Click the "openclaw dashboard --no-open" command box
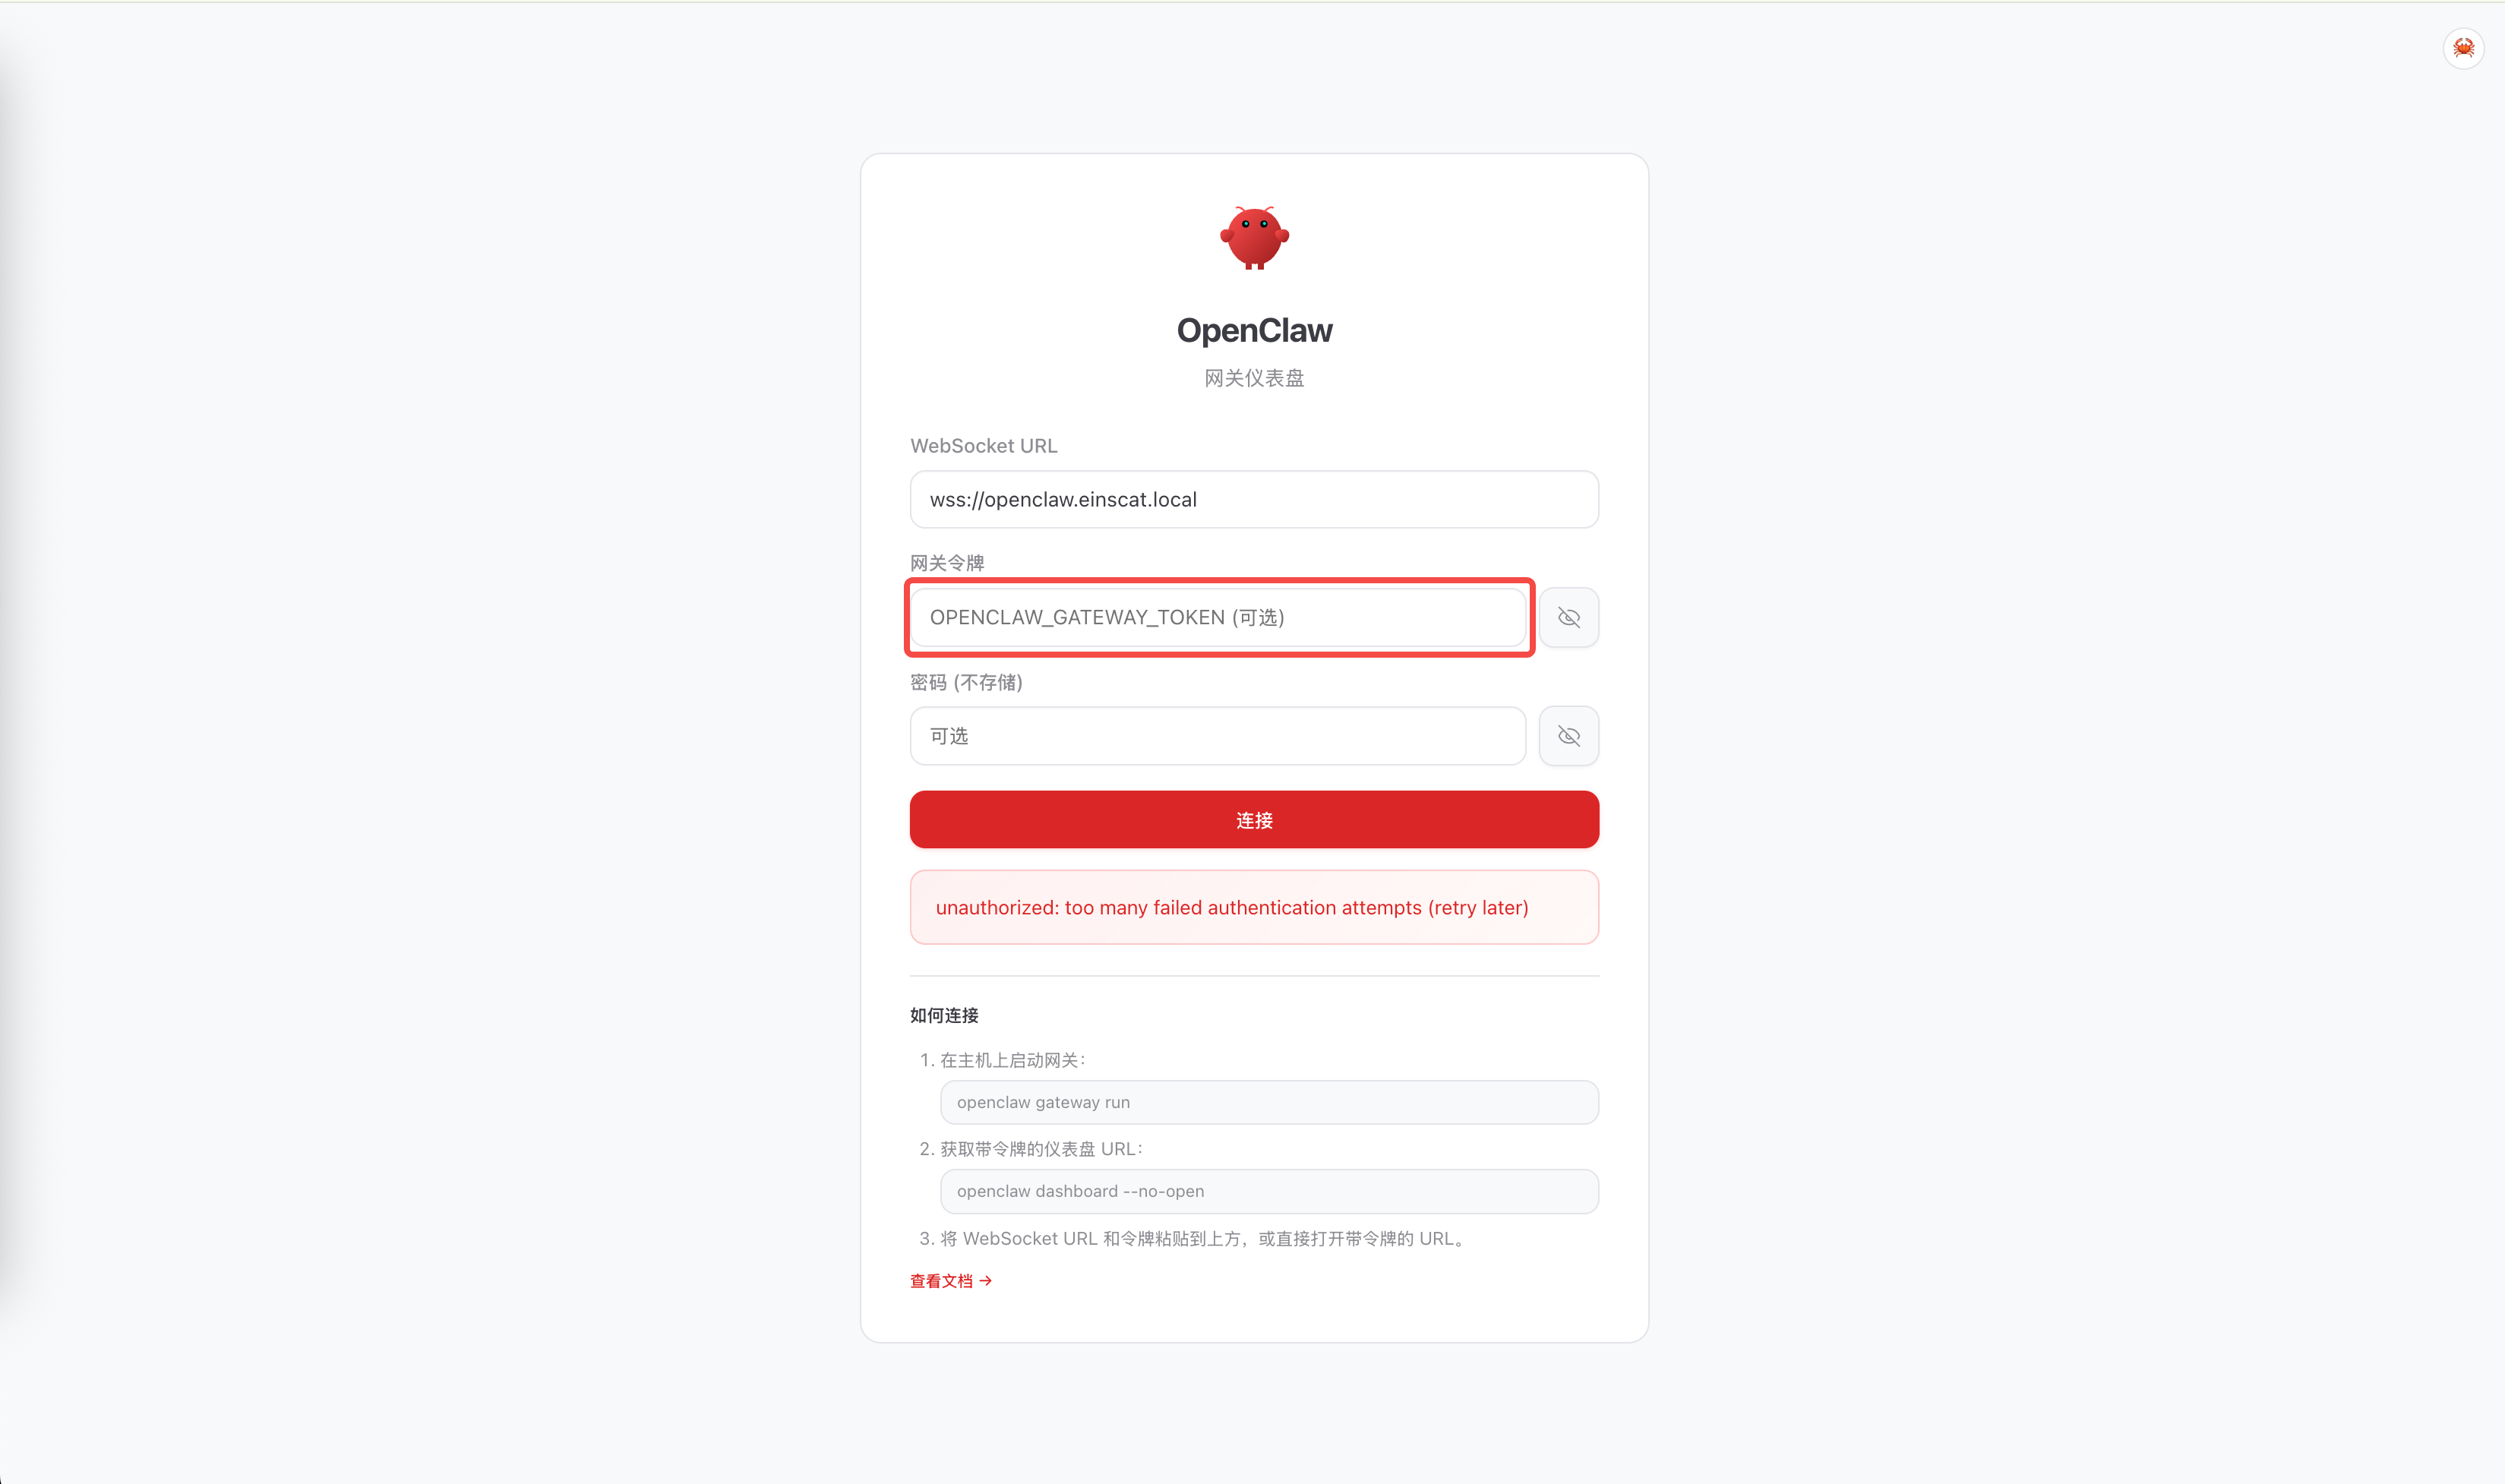 point(1268,1192)
